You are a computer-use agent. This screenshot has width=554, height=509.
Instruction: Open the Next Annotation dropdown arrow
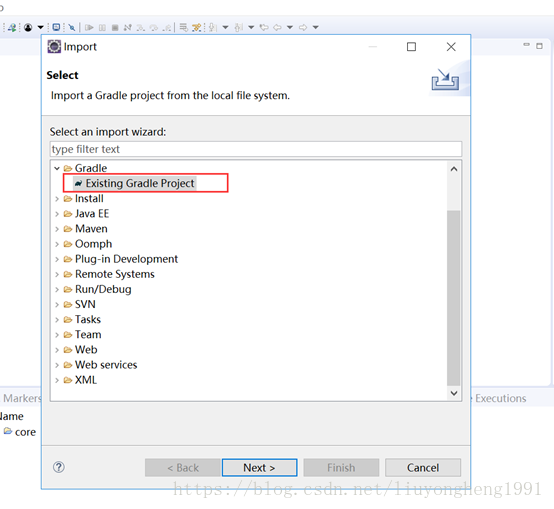pos(225,27)
